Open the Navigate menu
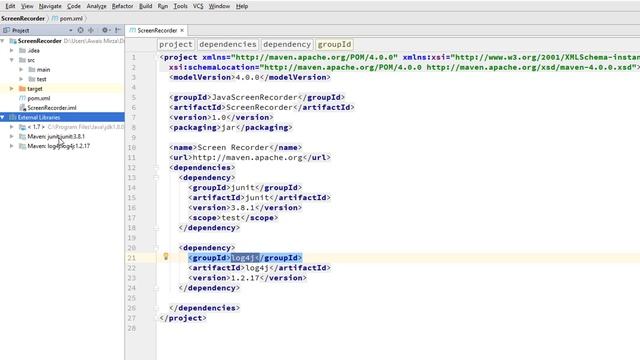This screenshot has width=640, height=360. point(50,6)
